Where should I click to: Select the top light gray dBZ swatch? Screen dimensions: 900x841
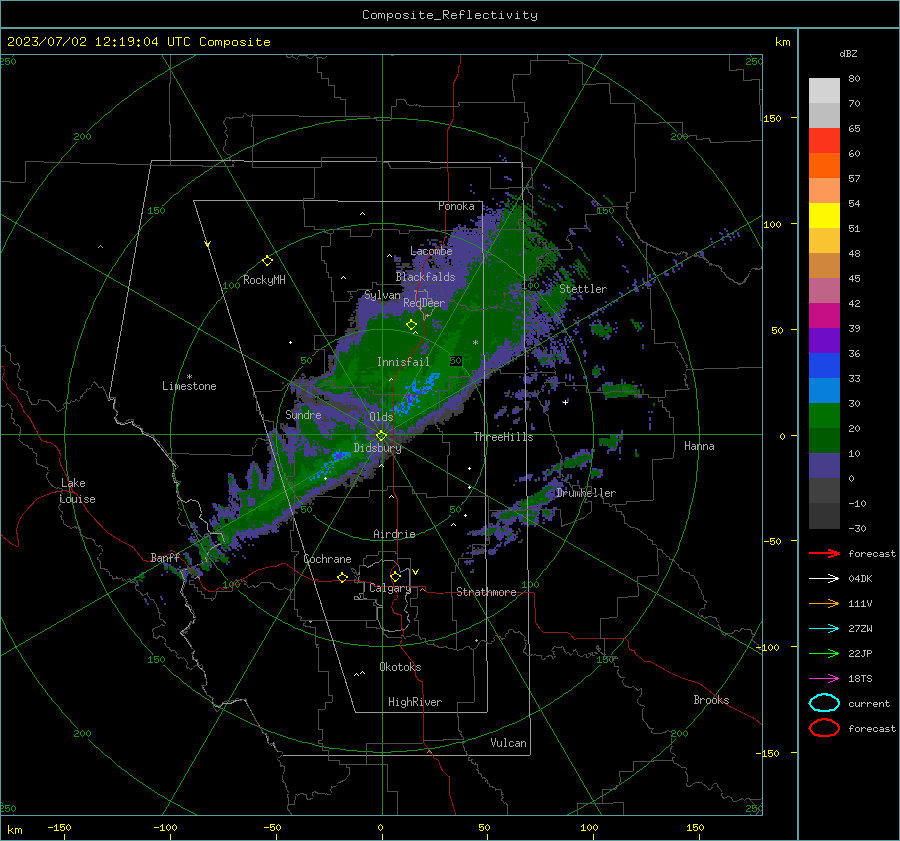(824, 91)
